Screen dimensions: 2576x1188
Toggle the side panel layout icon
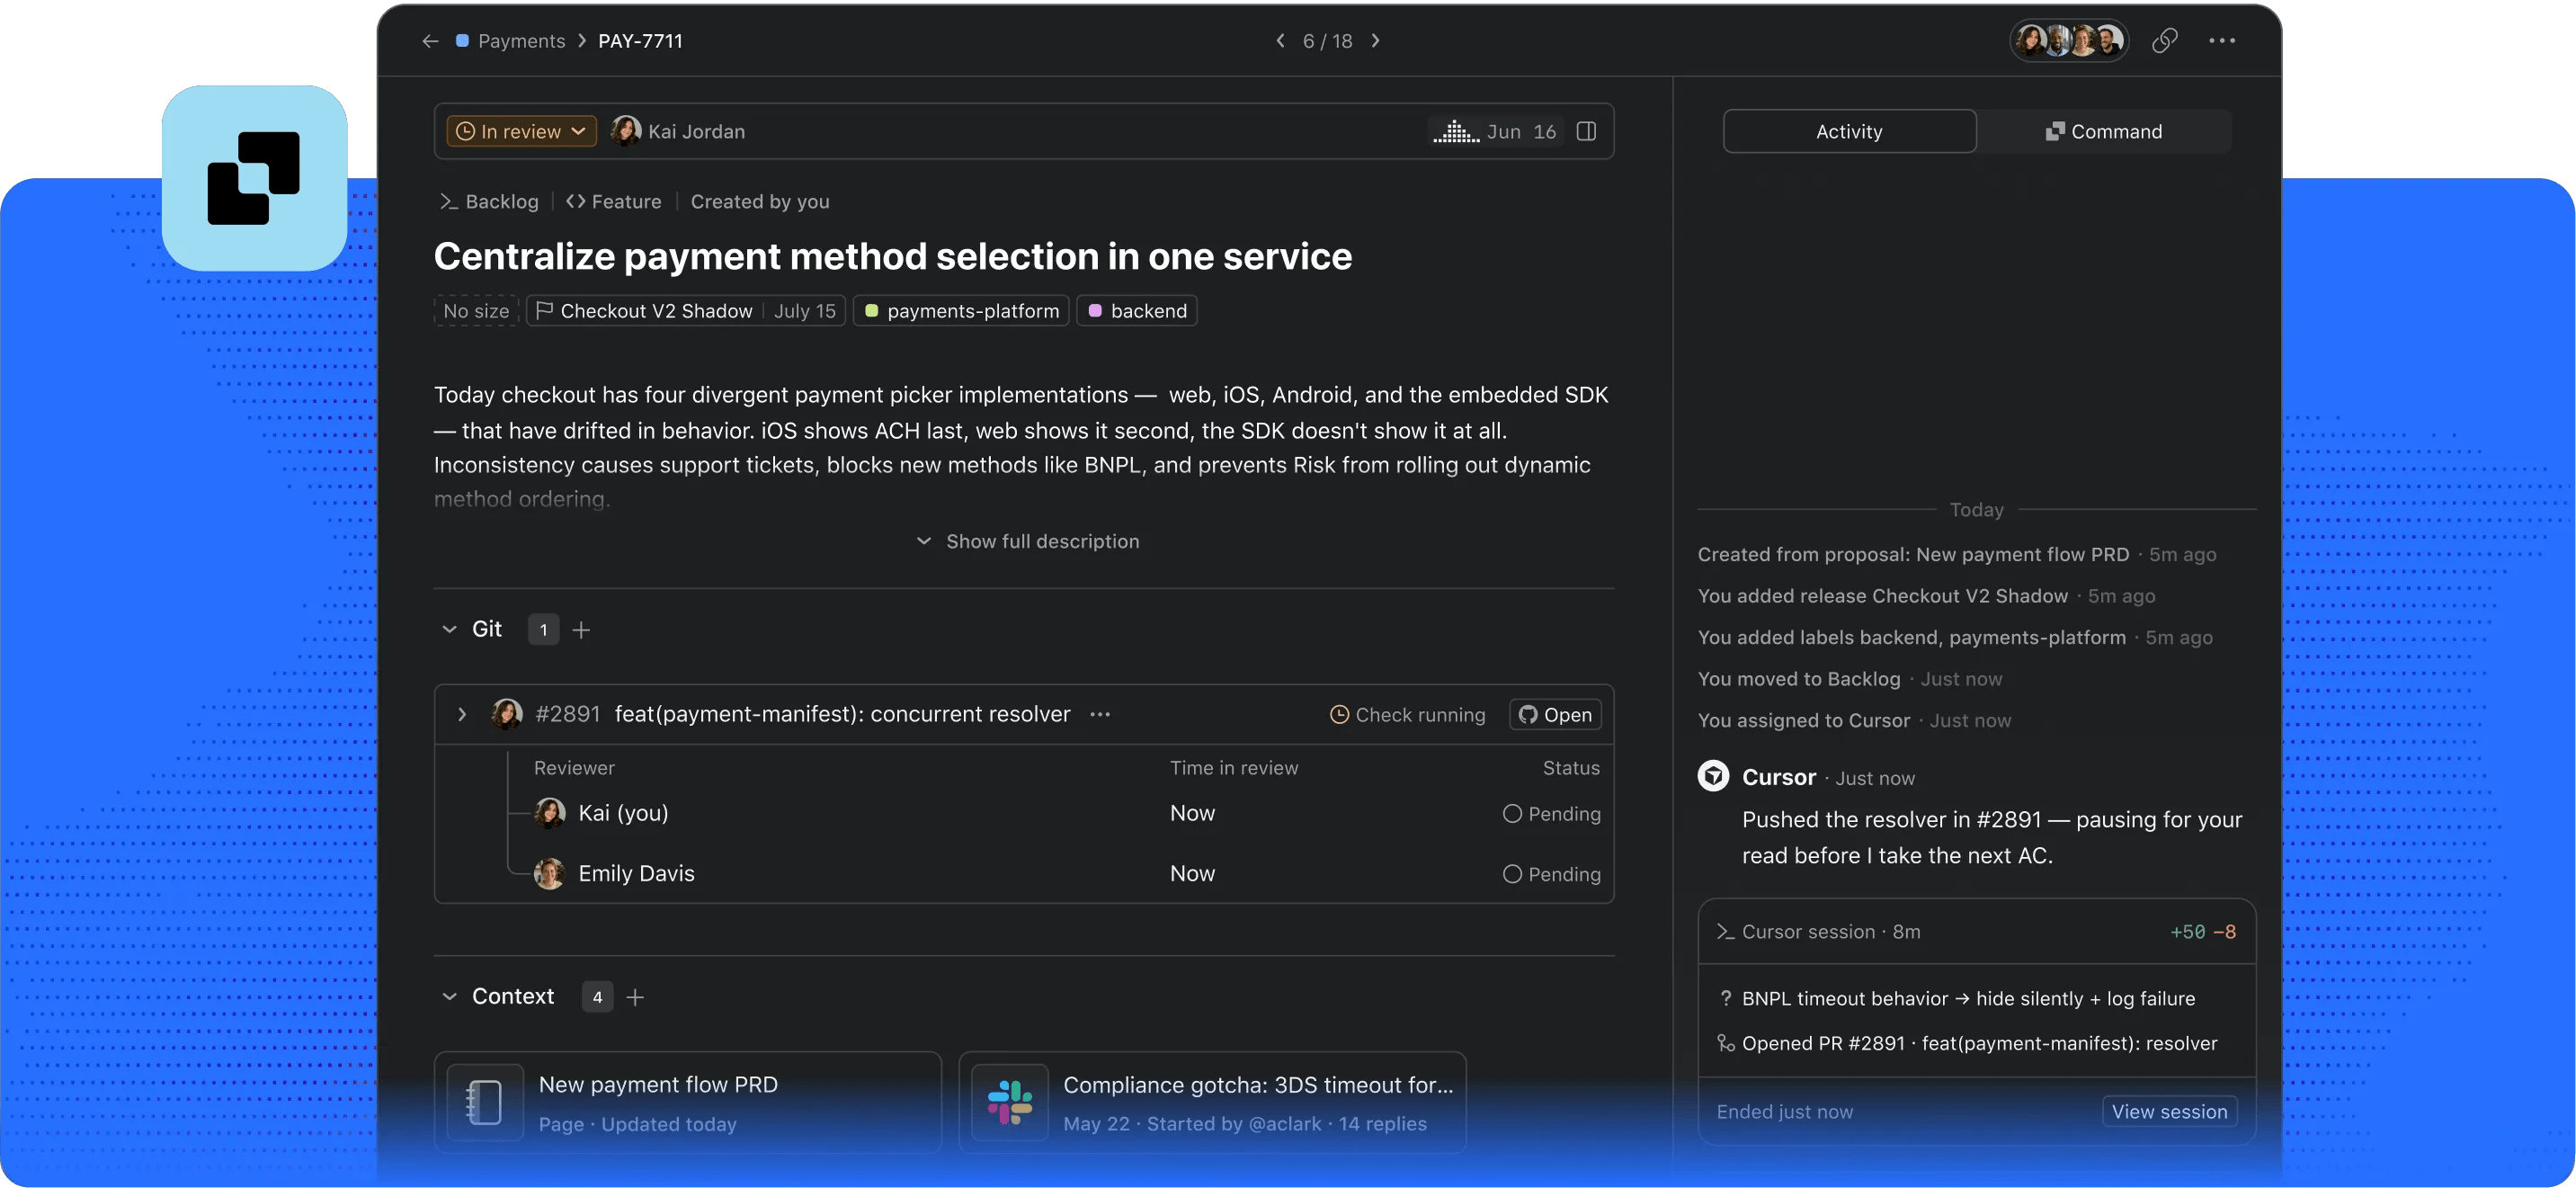click(x=1586, y=131)
